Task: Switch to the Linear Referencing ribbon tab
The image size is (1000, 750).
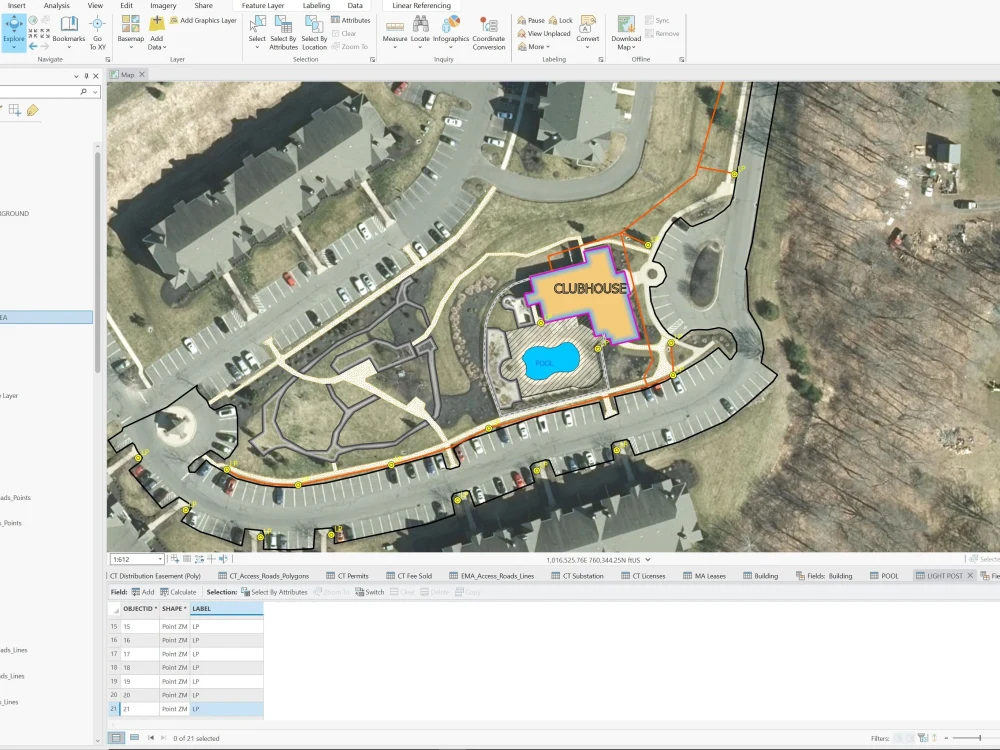Action: [x=423, y=5]
